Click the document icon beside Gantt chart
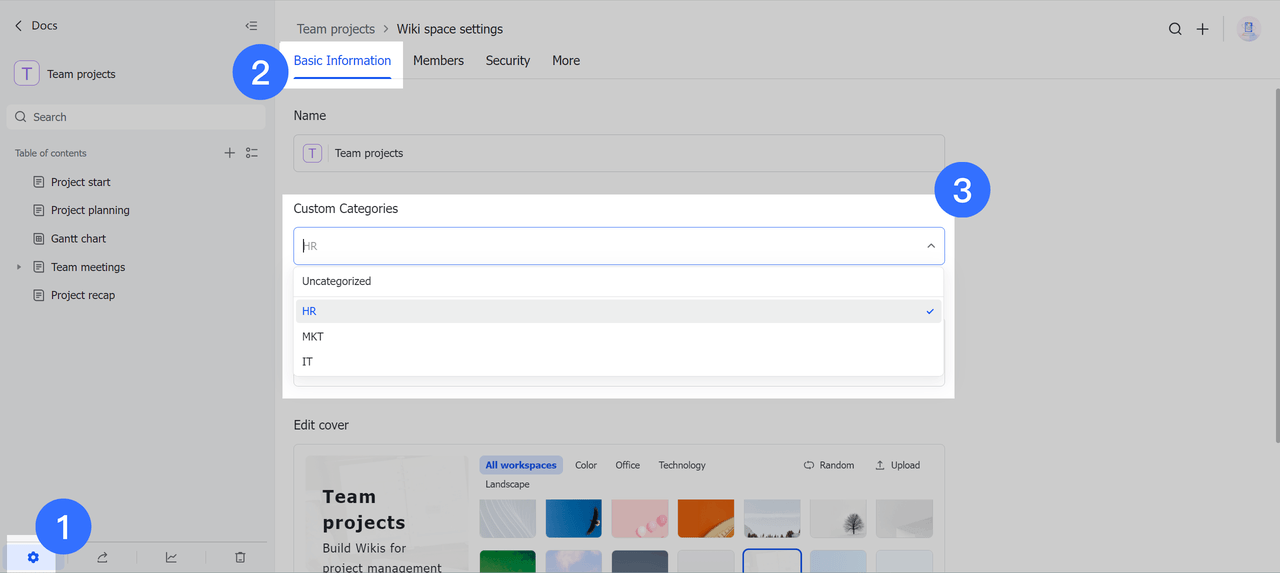 [x=39, y=239]
